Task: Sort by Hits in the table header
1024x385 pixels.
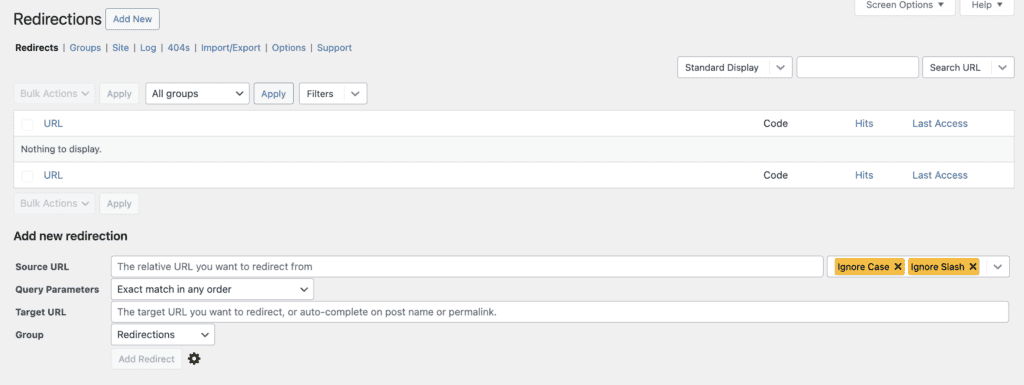Action: point(864,123)
